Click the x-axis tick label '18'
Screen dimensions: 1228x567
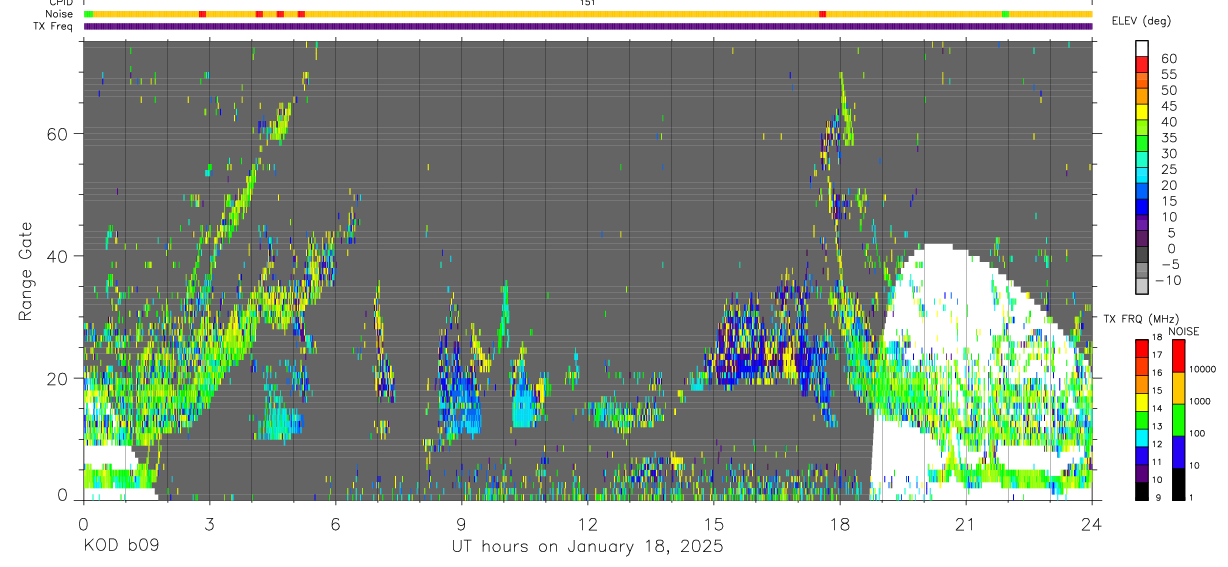[x=840, y=523]
